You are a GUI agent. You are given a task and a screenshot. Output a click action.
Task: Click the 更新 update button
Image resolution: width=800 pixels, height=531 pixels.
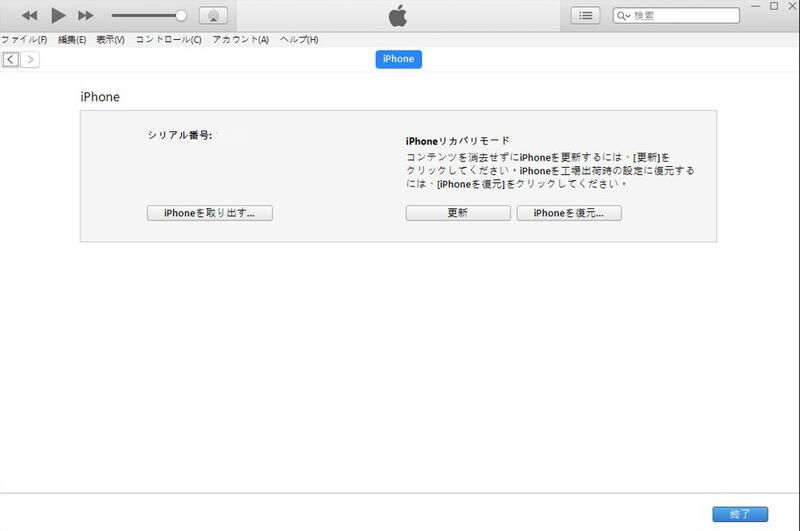pyautogui.click(x=458, y=213)
